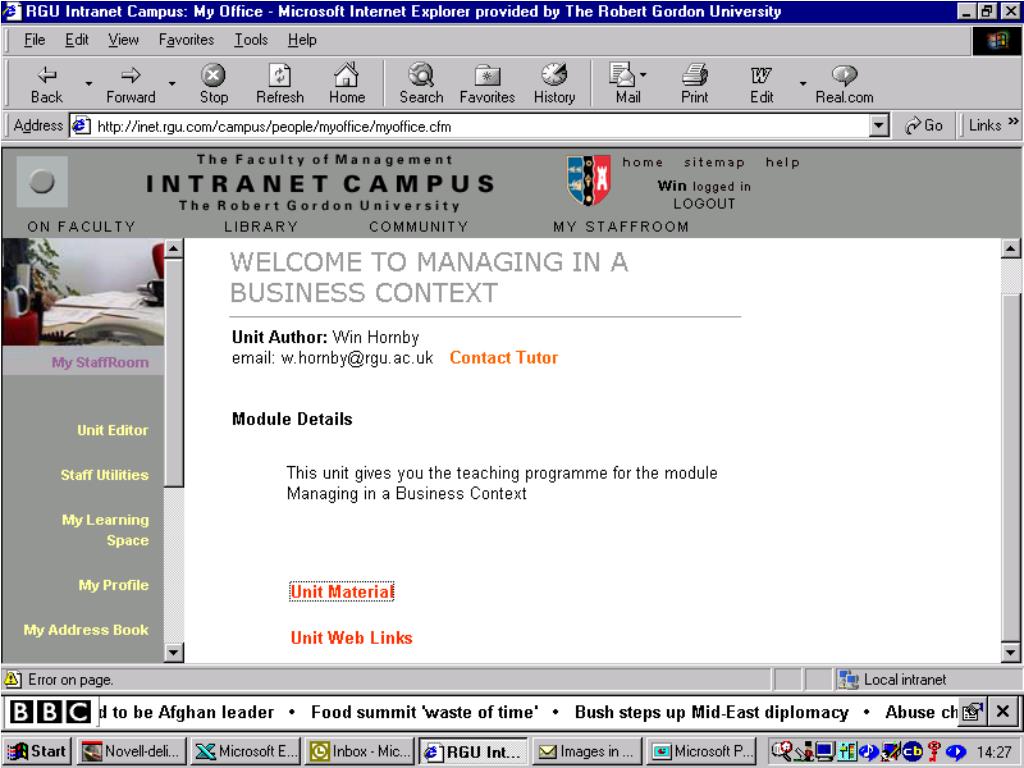Open Unit Editor in sidebar
Image resolution: width=1024 pixels, height=768 pixels.
coord(112,430)
